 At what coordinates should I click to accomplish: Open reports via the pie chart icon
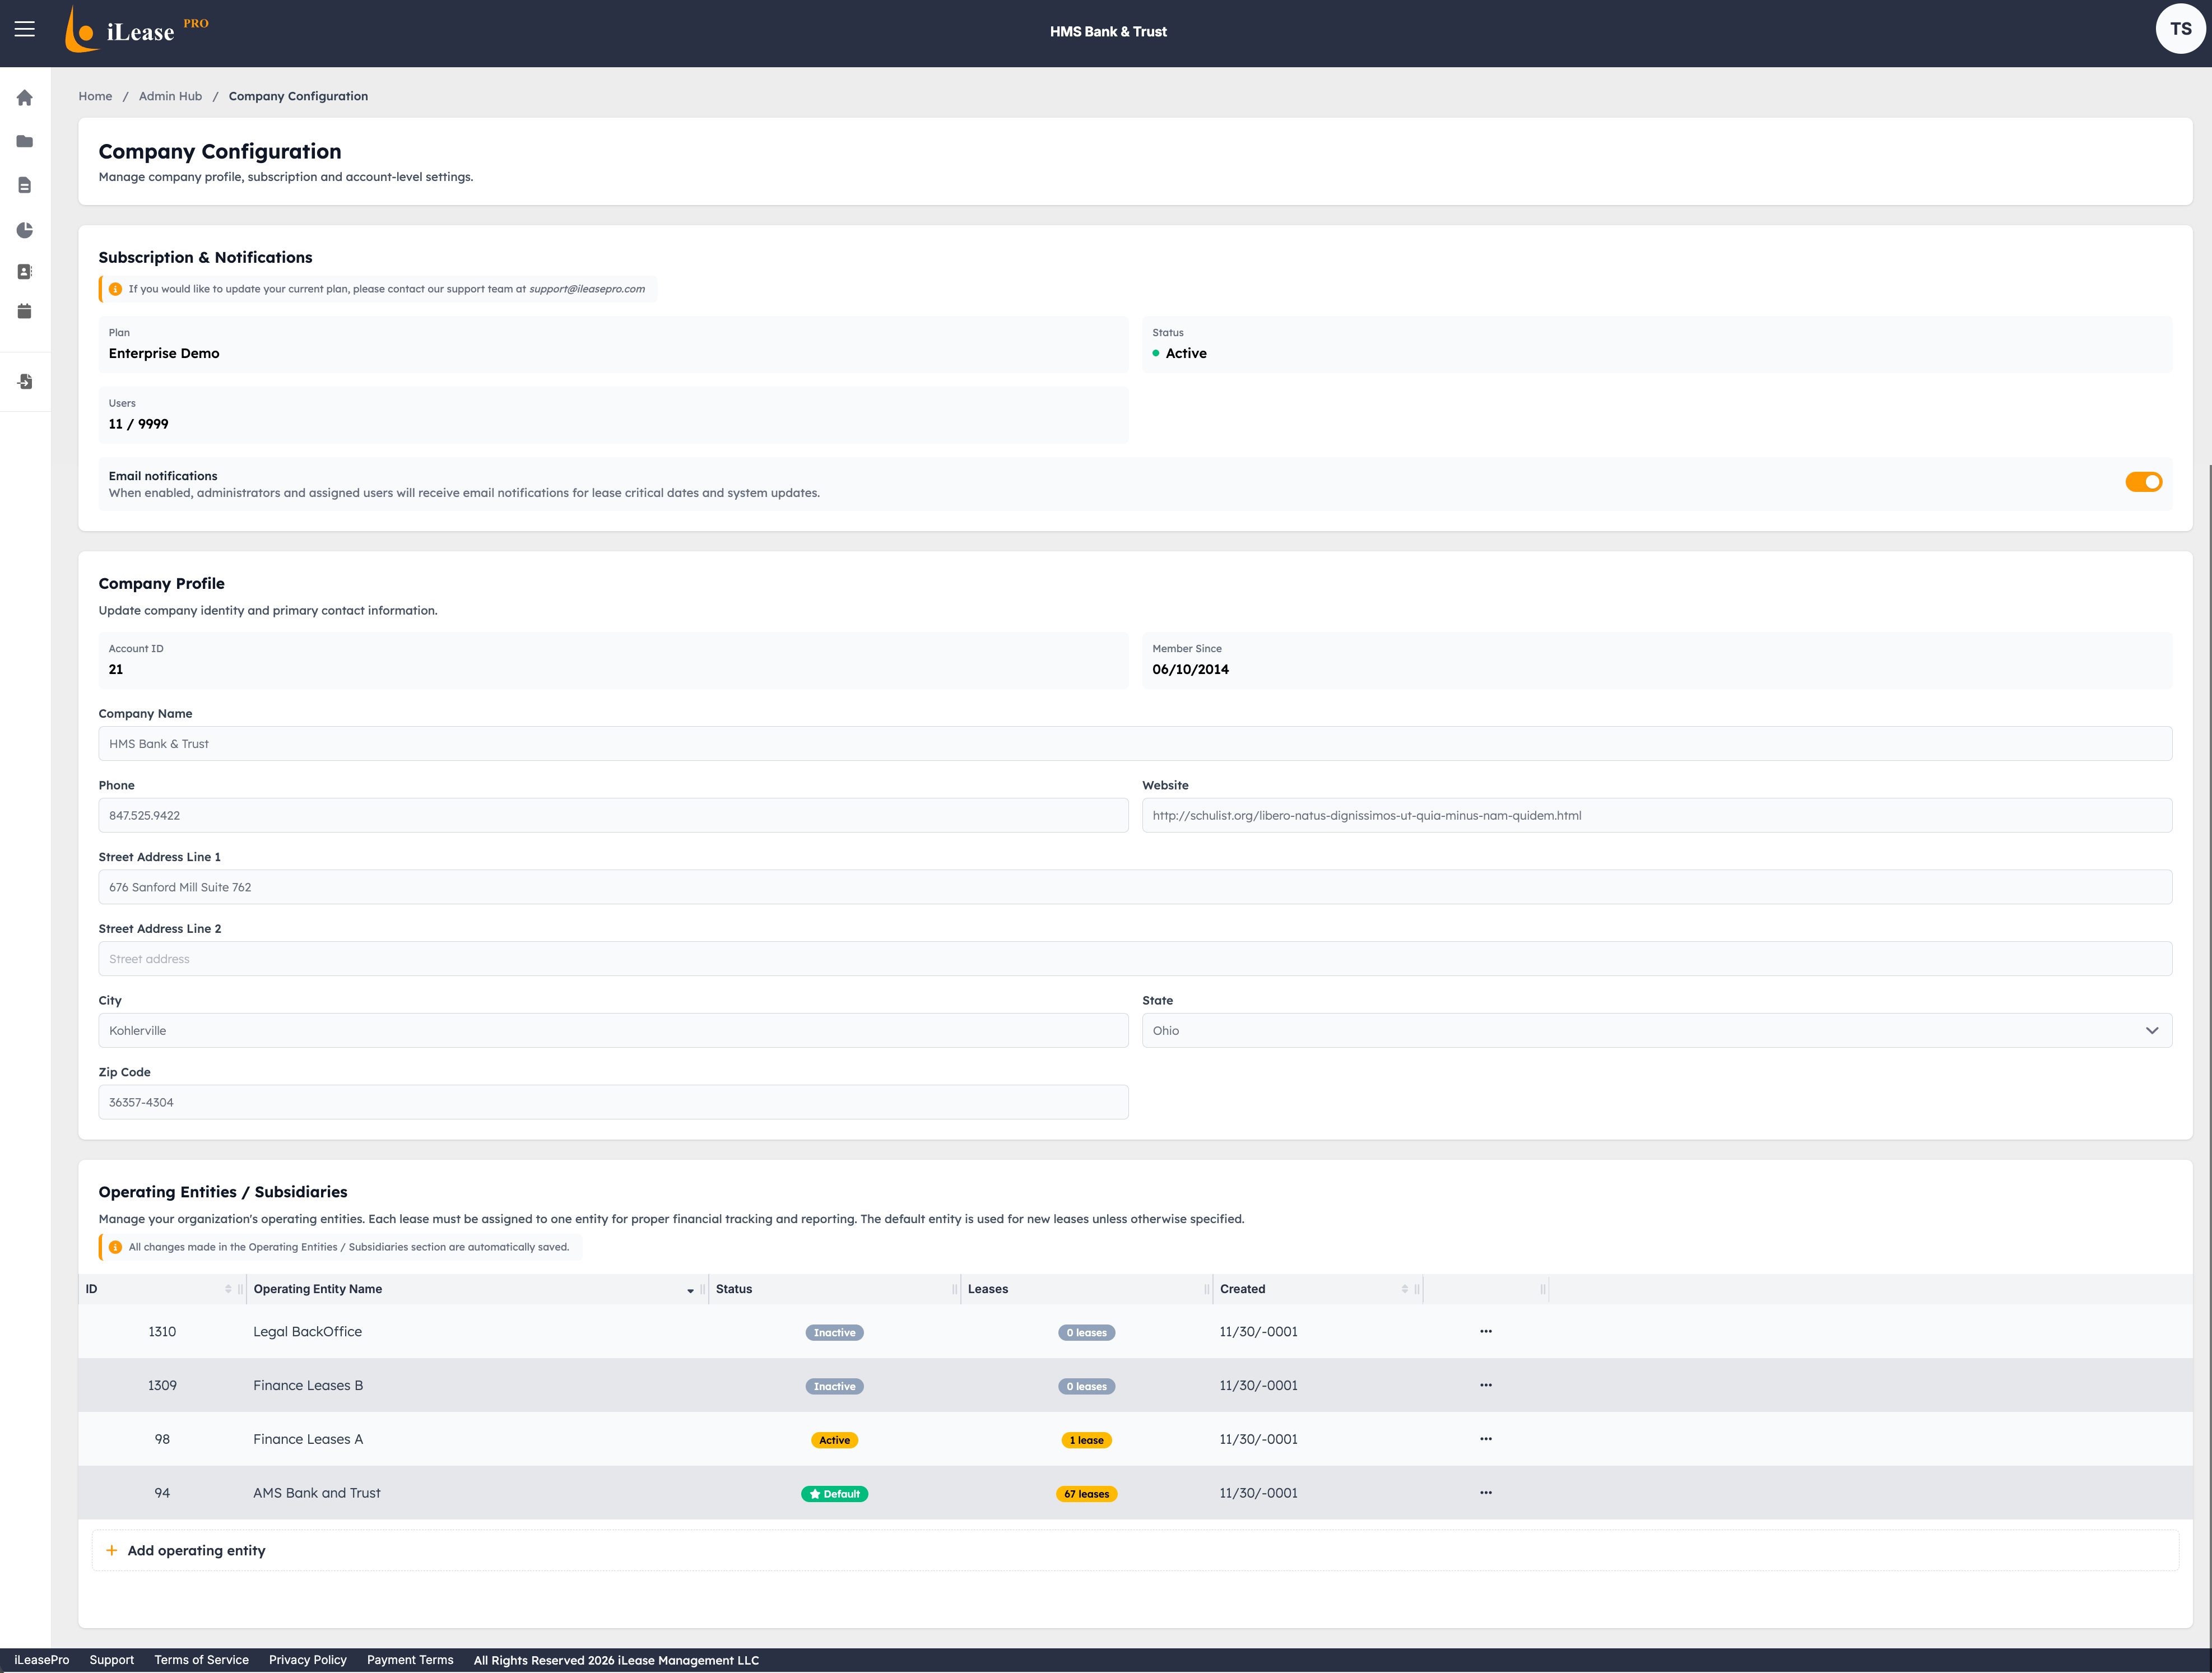24,229
